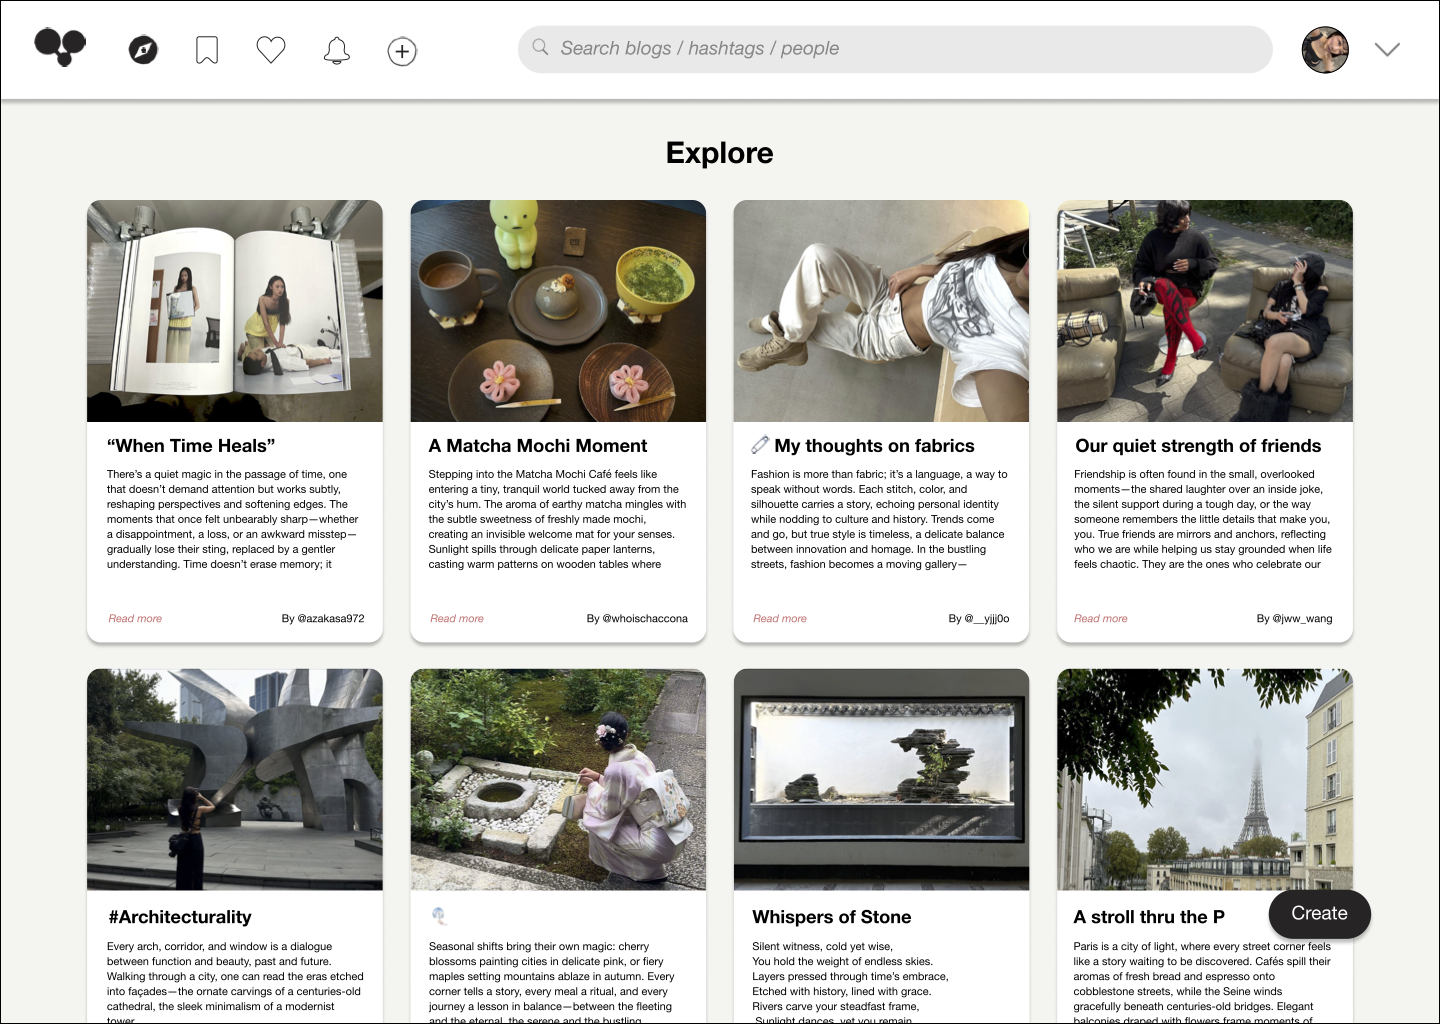Image resolution: width=1440 pixels, height=1024 pixels.
Task: Open saved posts via bookmark icon
Action: tap(207, 50)
